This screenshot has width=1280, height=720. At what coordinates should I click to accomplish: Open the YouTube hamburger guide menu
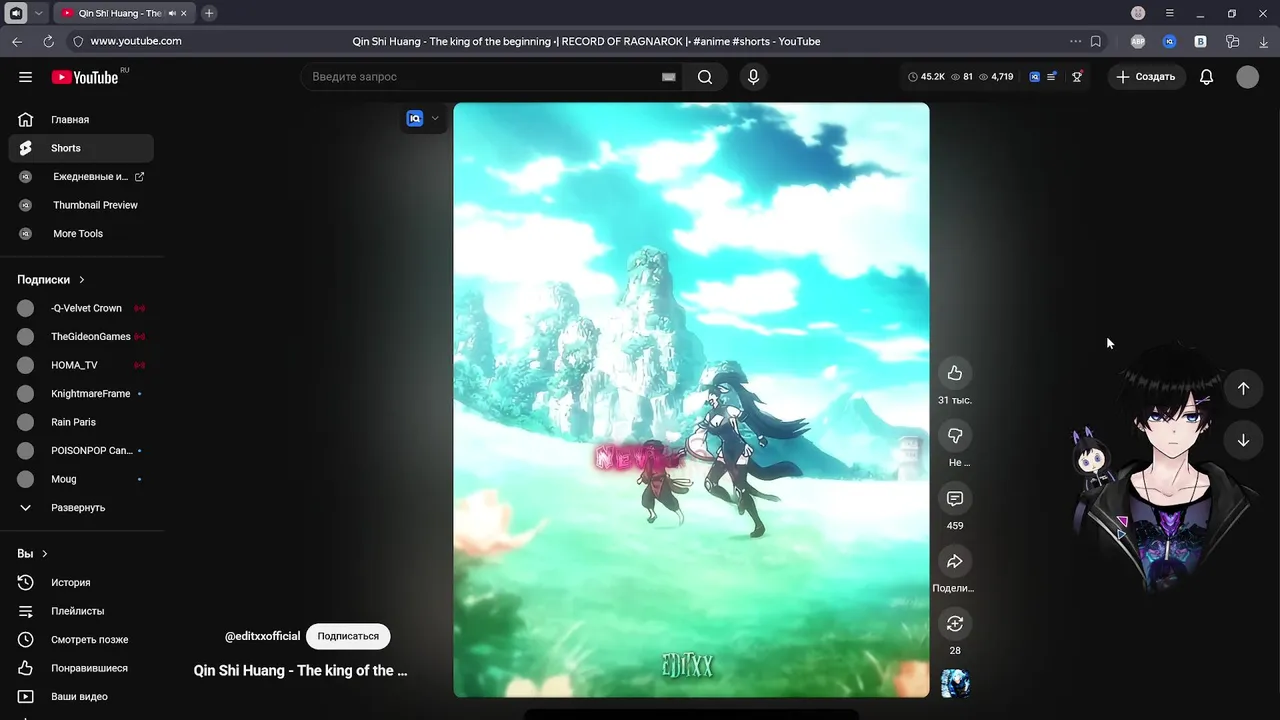point(25,77)
